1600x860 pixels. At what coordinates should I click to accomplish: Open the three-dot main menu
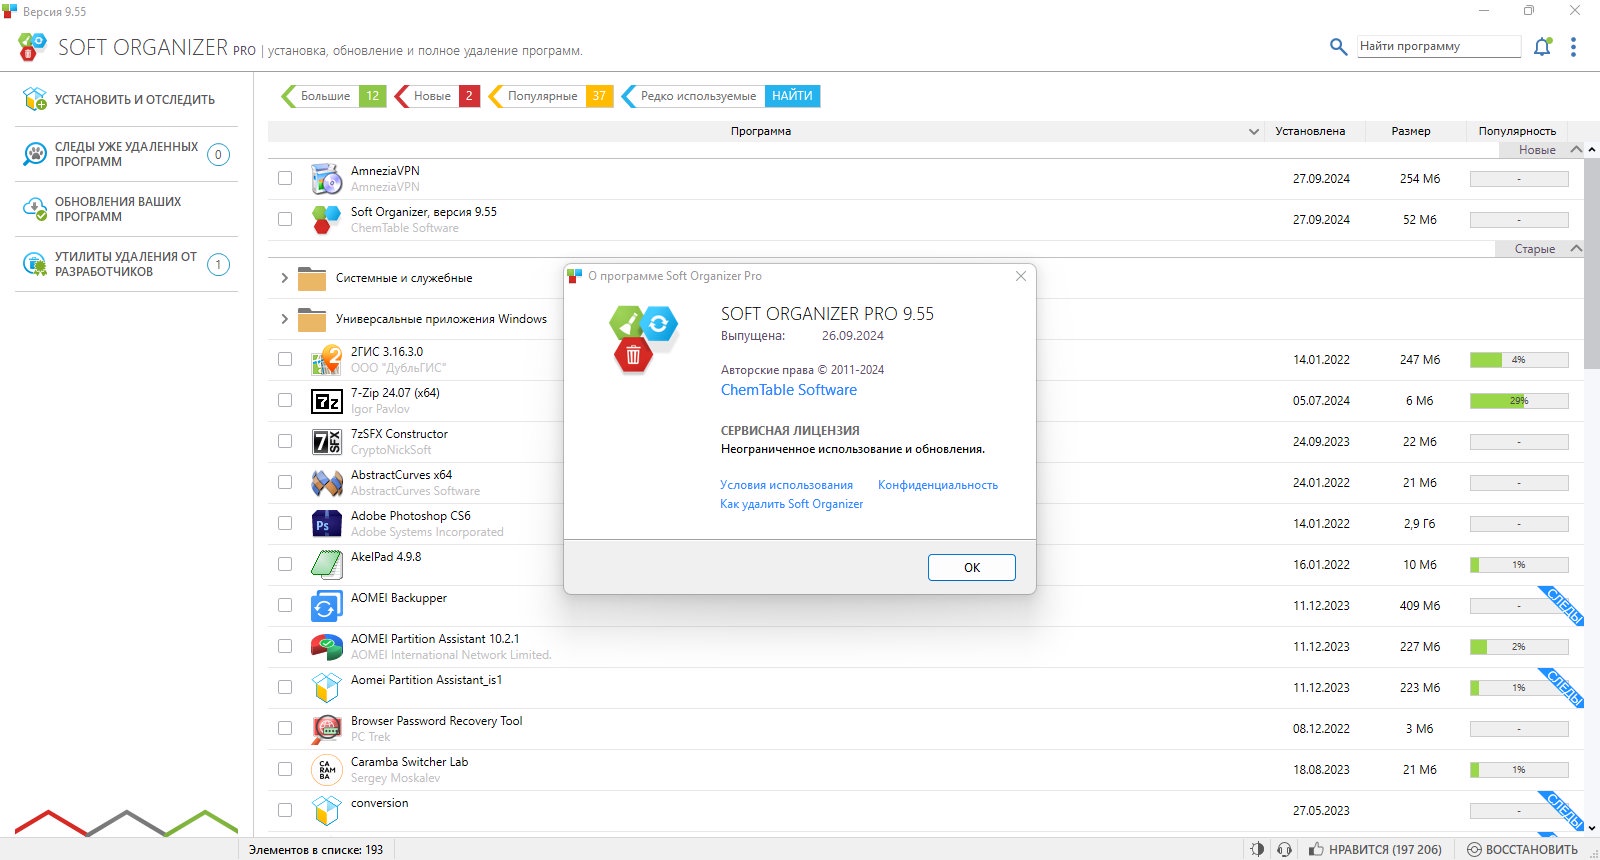[x=1573, y=47]
